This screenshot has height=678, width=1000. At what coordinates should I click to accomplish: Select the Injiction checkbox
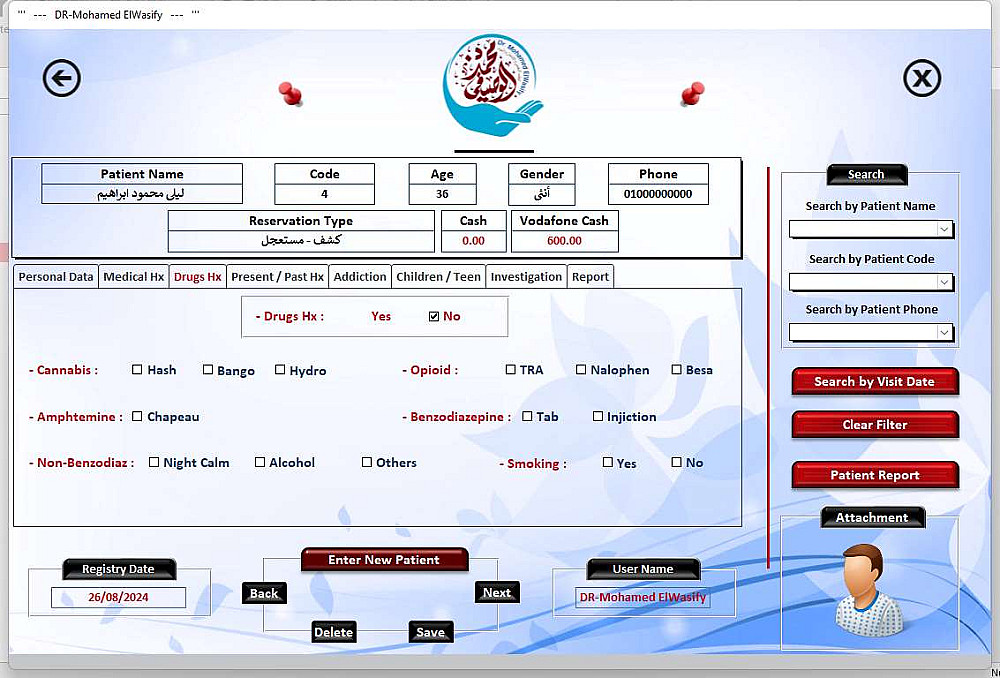pos(598,416)
